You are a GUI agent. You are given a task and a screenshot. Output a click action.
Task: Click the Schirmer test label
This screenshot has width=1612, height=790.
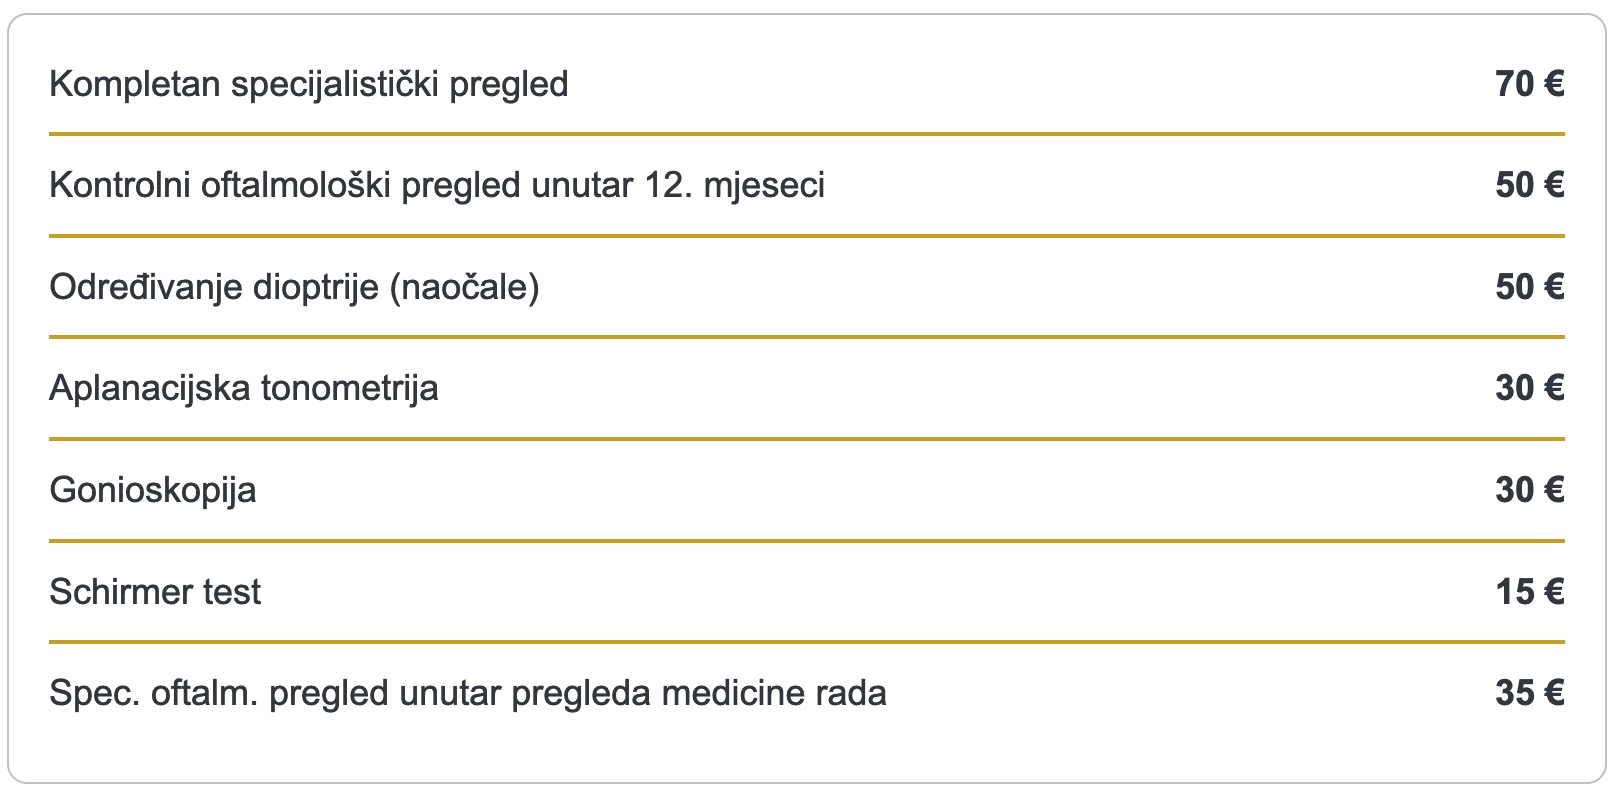click(x=155, y=592)
